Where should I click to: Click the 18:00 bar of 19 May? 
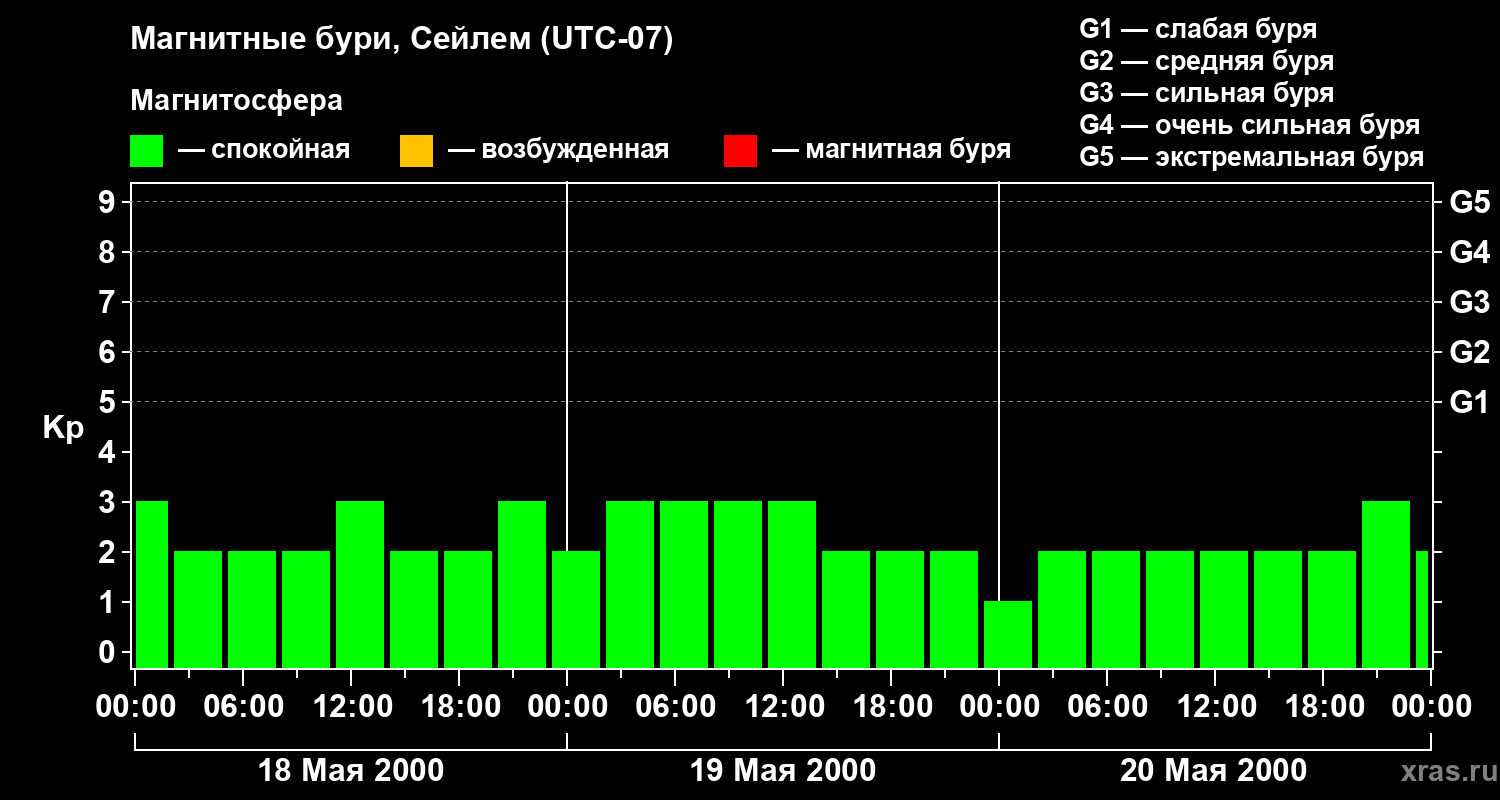pos(900,609)
